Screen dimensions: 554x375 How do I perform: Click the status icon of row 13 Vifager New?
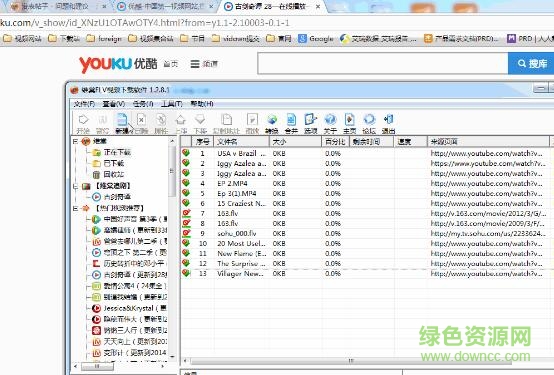point(186,273)
